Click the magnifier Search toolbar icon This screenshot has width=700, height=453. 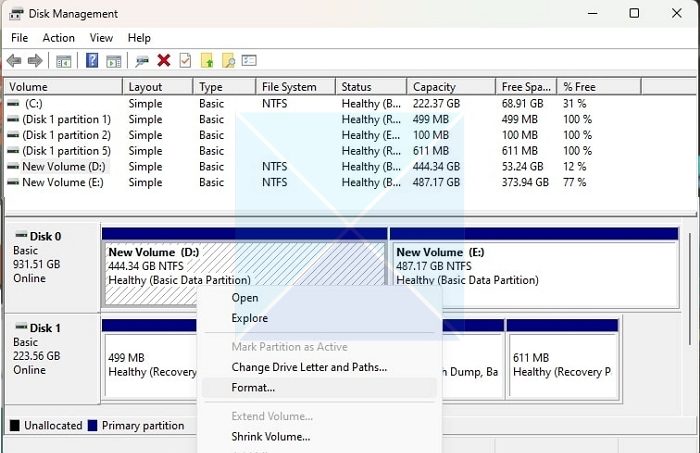(228, 61)
